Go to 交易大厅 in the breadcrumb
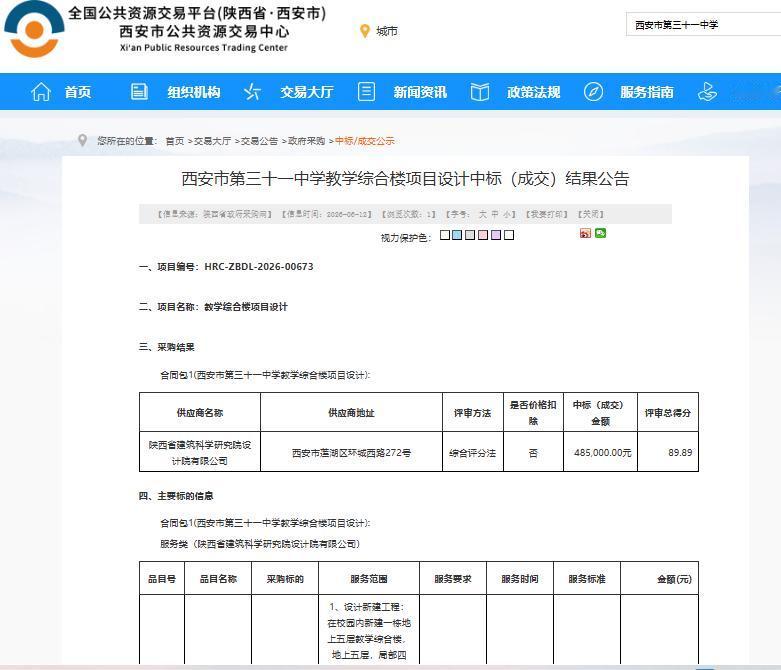 (x=212, y=141)
